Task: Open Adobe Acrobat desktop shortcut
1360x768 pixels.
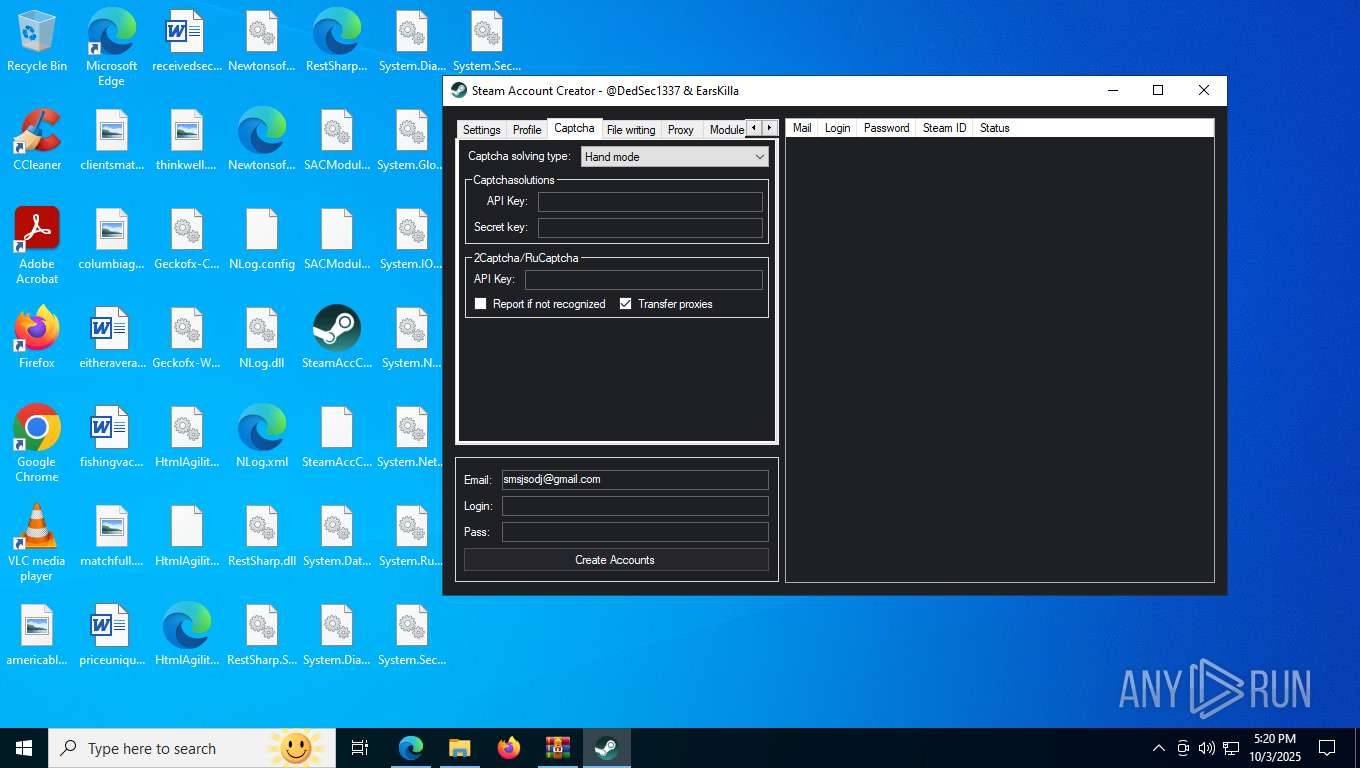Action: tap(37, 245)
